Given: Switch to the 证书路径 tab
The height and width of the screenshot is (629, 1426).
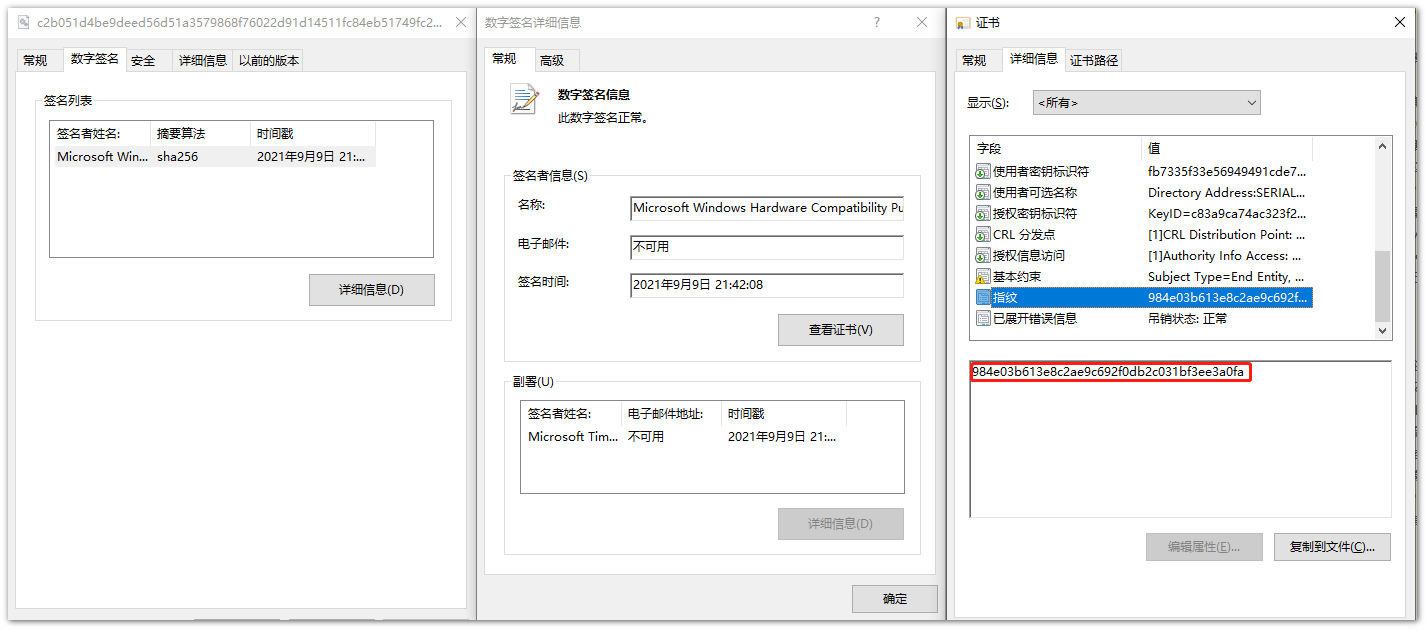Looking at the screenshot, I should pyautogui.click(x=1094, y=60).
